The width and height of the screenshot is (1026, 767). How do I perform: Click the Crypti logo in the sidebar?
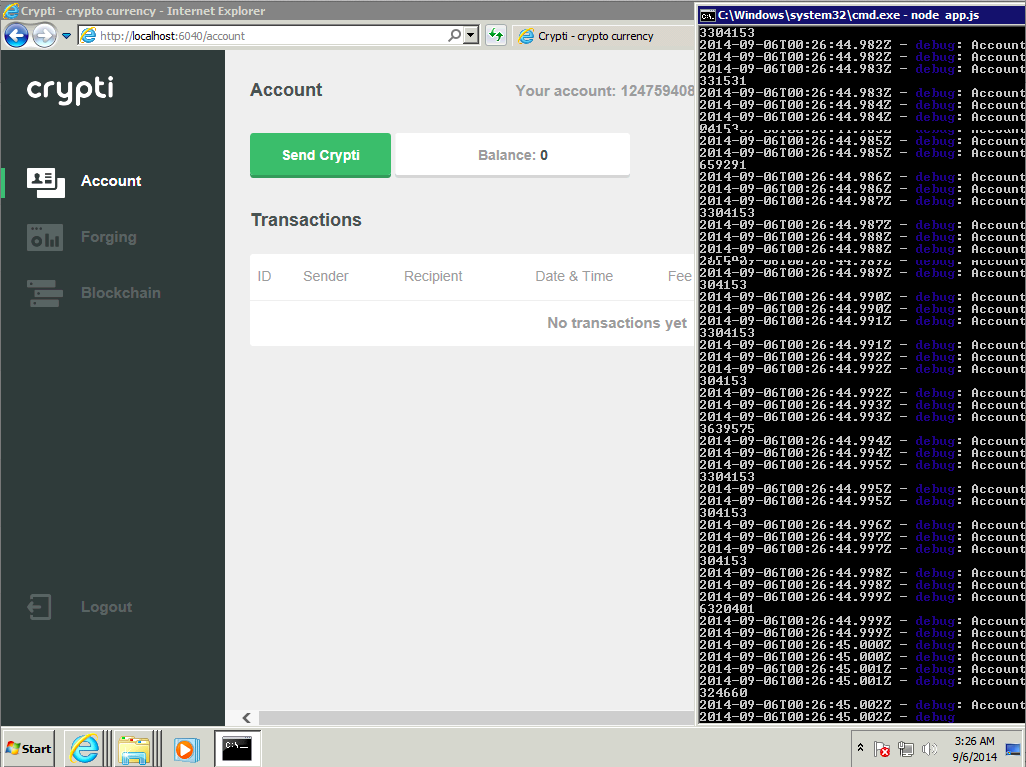click(x=70, y=90)
